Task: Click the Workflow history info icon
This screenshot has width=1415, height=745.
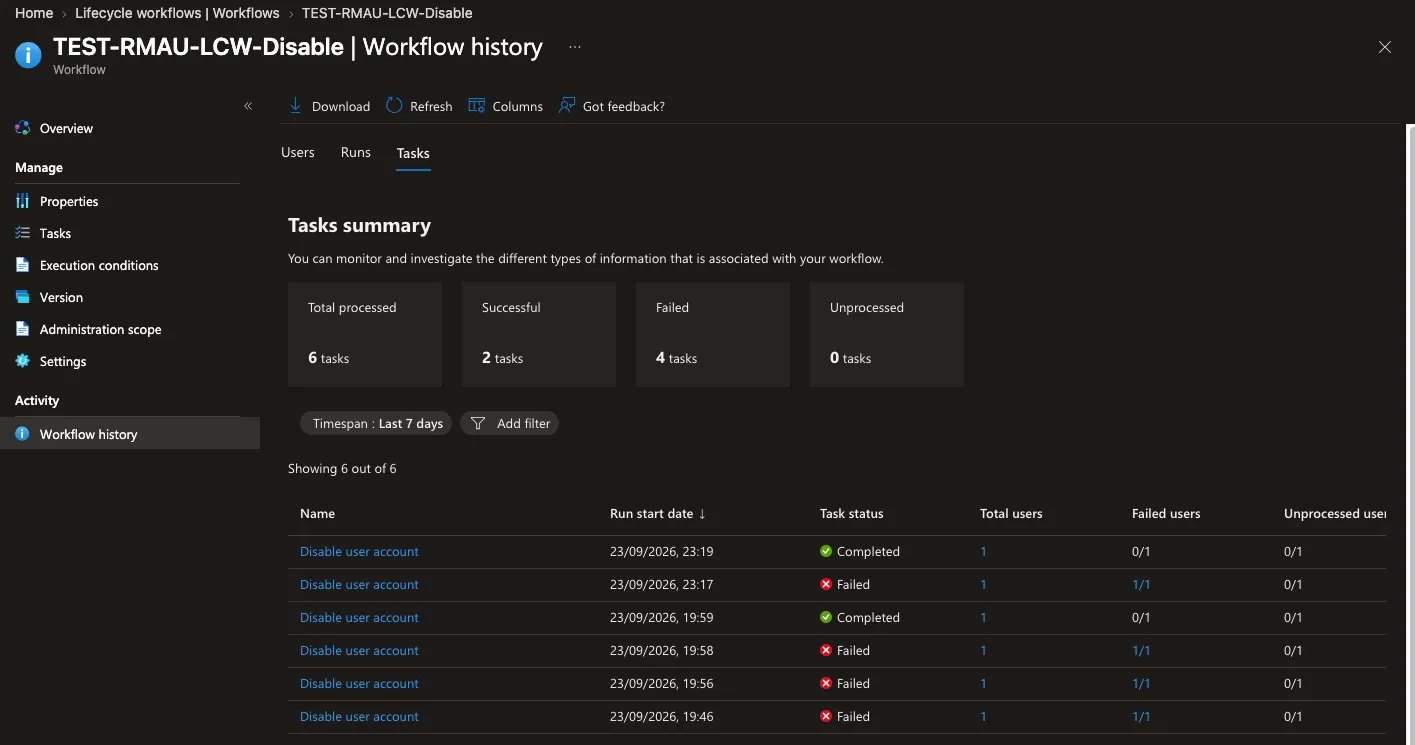Action: click(x=23, y=434)
